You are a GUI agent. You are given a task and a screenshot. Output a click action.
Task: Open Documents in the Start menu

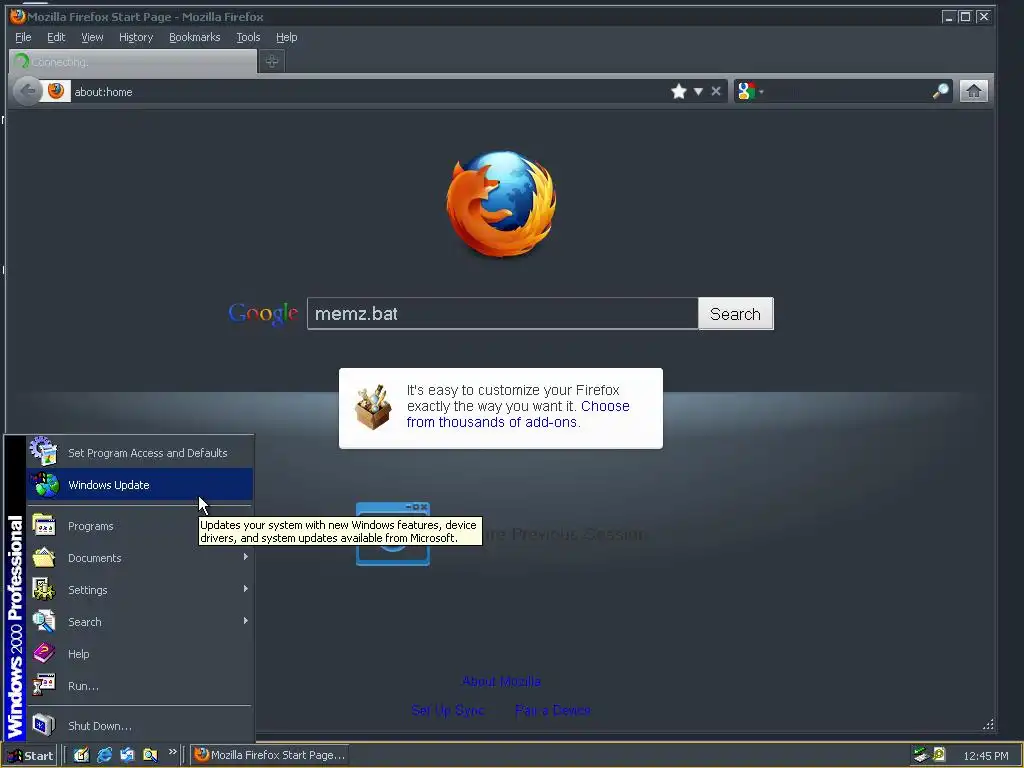[140, 558]
